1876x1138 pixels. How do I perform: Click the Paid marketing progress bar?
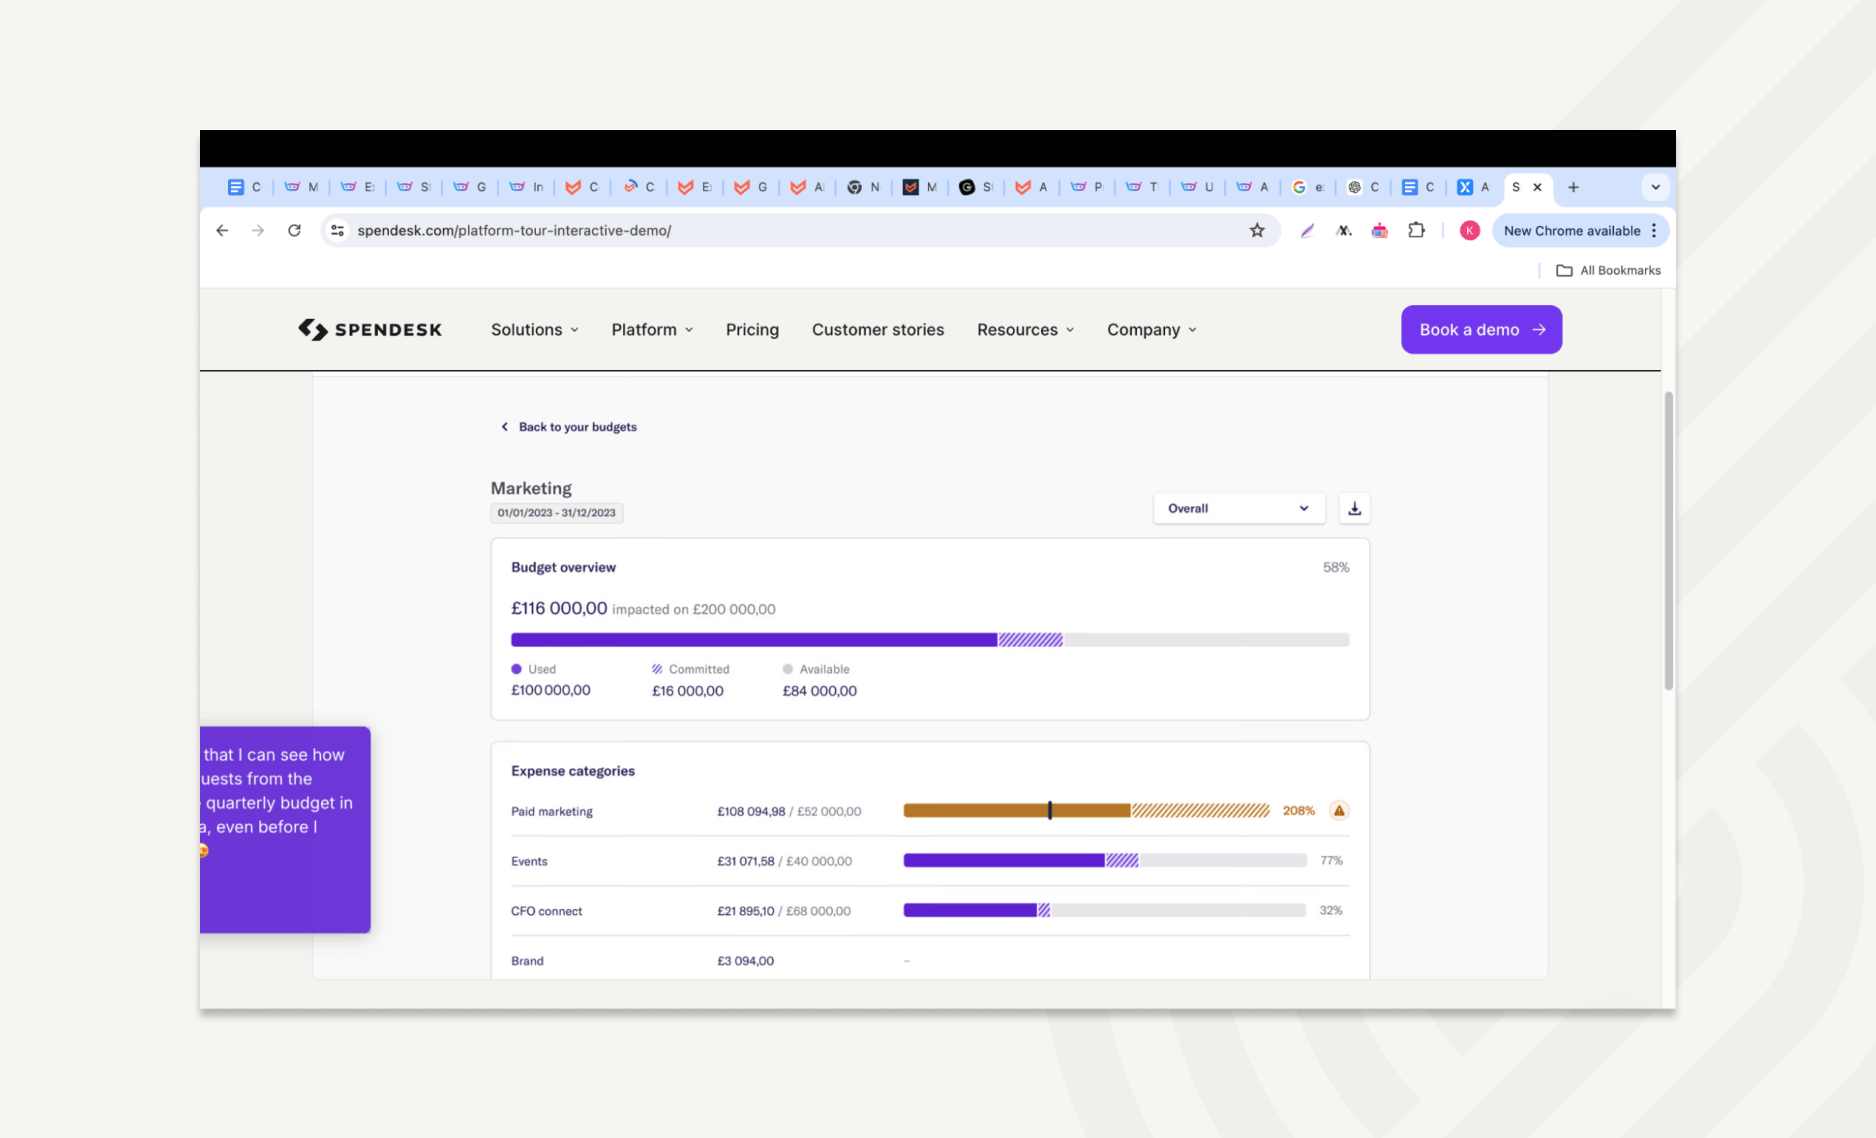coord(1086,811)
